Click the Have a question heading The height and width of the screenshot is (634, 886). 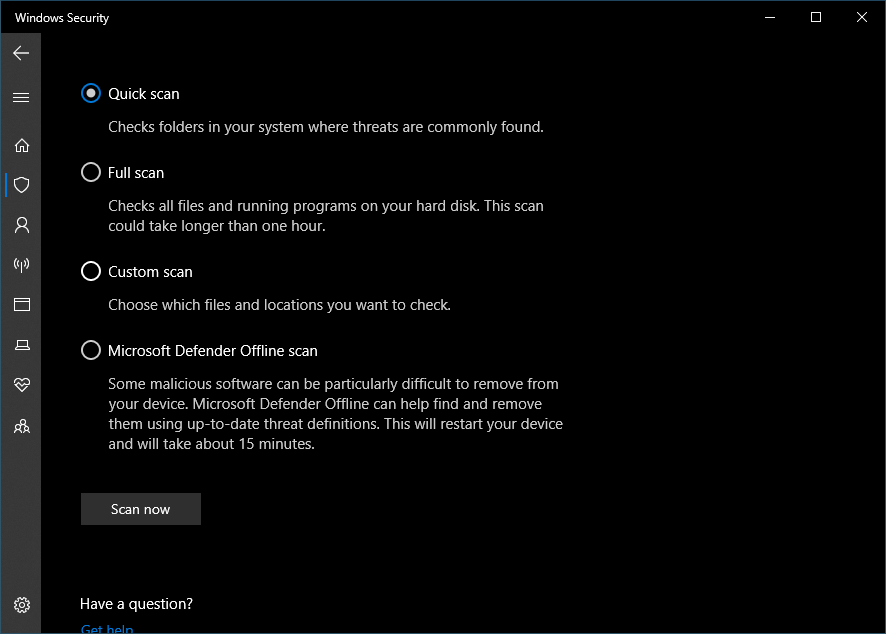click(136, 604)
